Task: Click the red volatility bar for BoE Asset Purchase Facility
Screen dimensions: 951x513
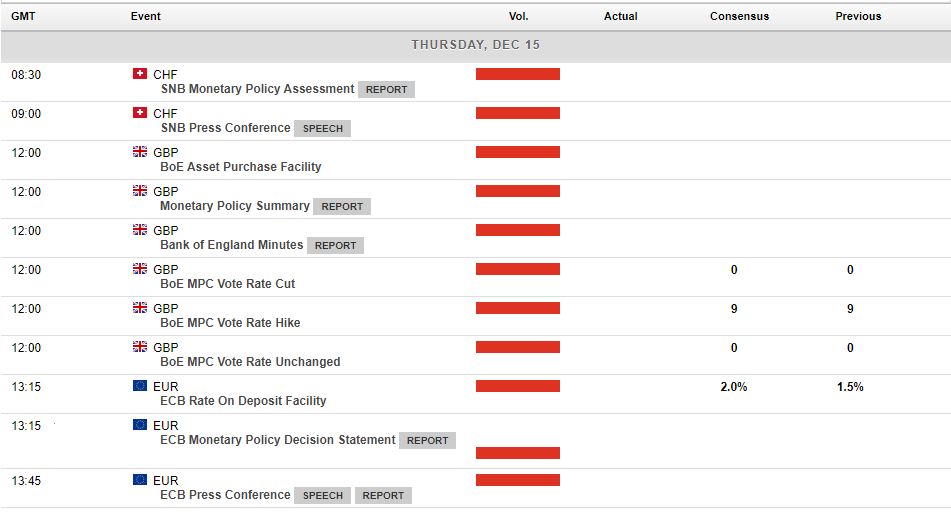Action: pyautogui.click(x=518, y=152)
